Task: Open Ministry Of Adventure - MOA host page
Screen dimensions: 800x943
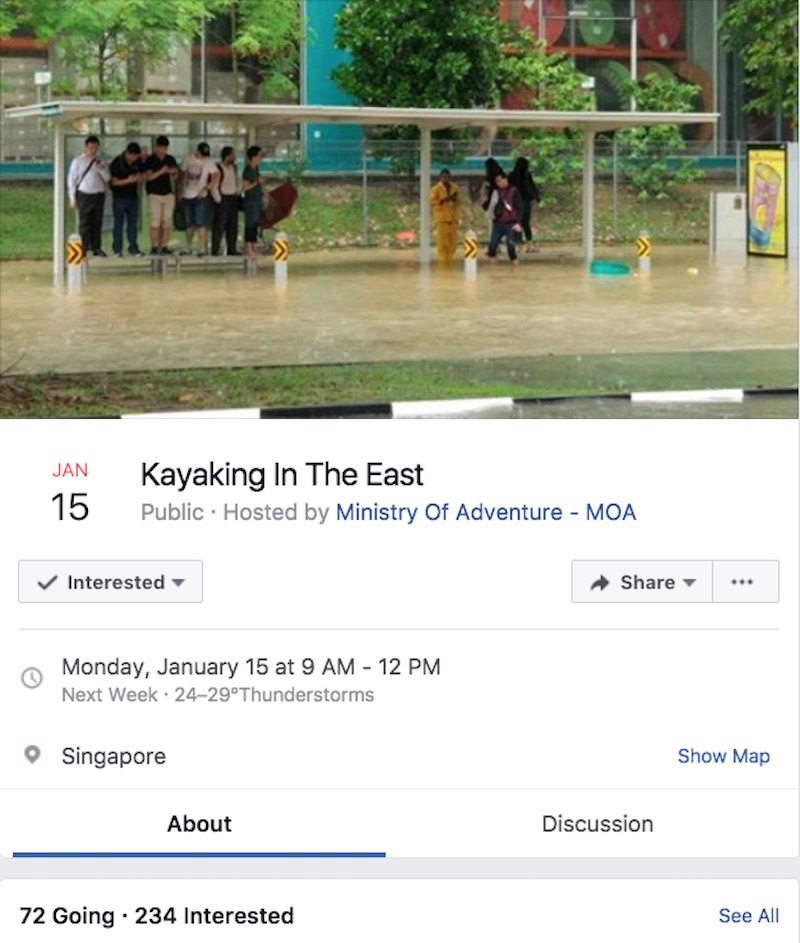Action: [486, 513]
